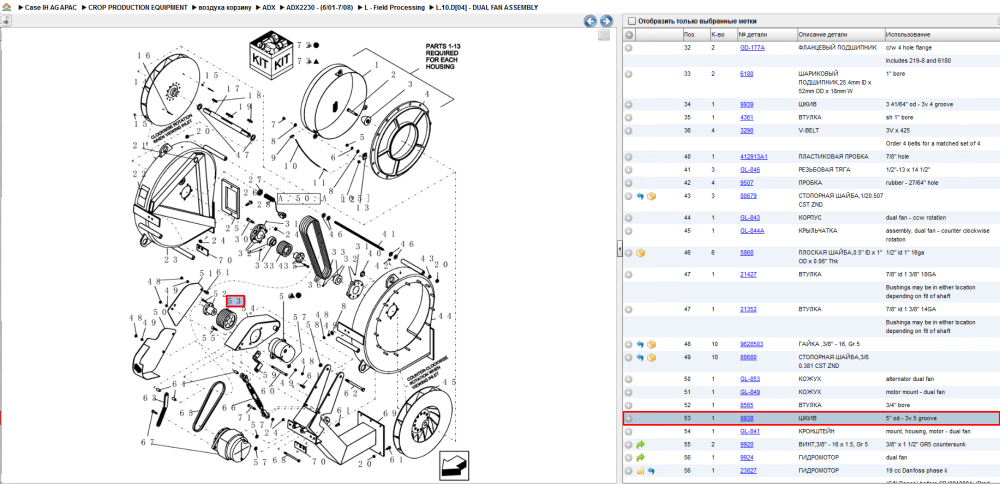Click the arrow box at diagram bottom-right

coord(453,467)
